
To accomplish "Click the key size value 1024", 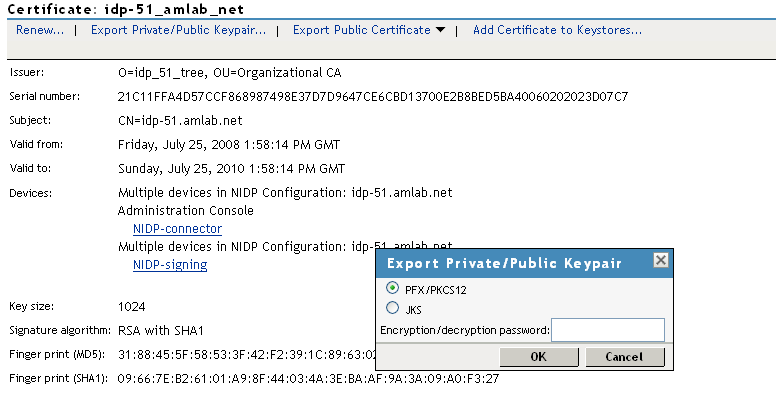I will coord(132,306).
